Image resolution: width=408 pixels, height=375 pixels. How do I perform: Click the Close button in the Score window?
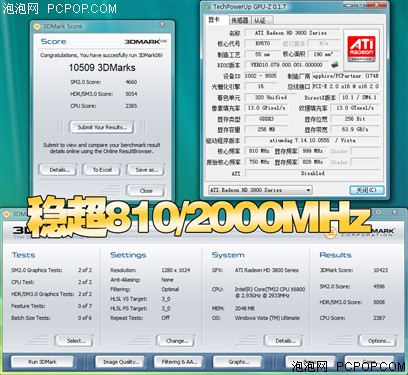[x=146, y=191]
